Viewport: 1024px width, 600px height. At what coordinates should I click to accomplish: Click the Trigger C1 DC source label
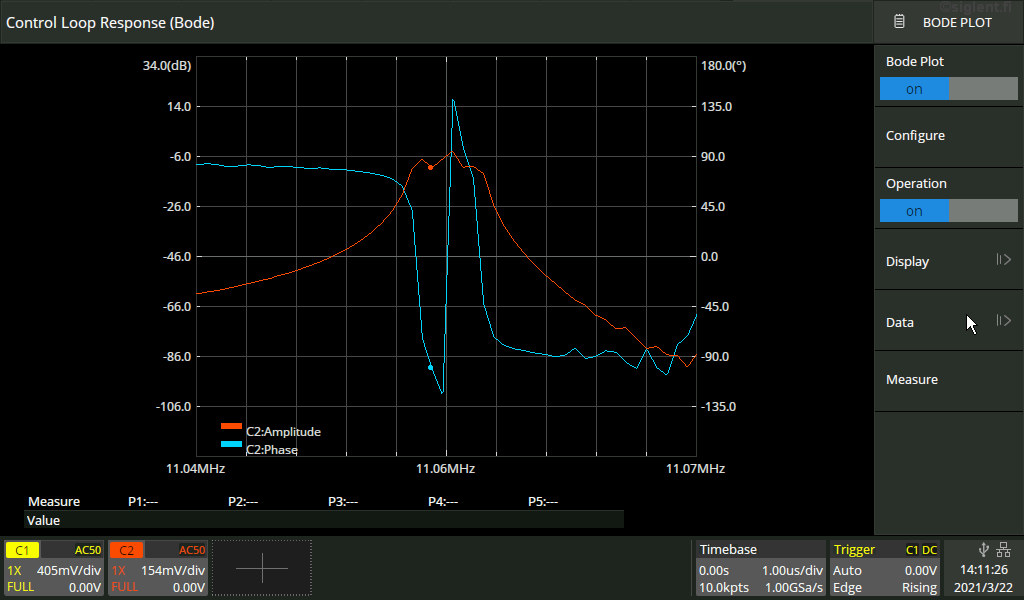click(x=921, y=550)
